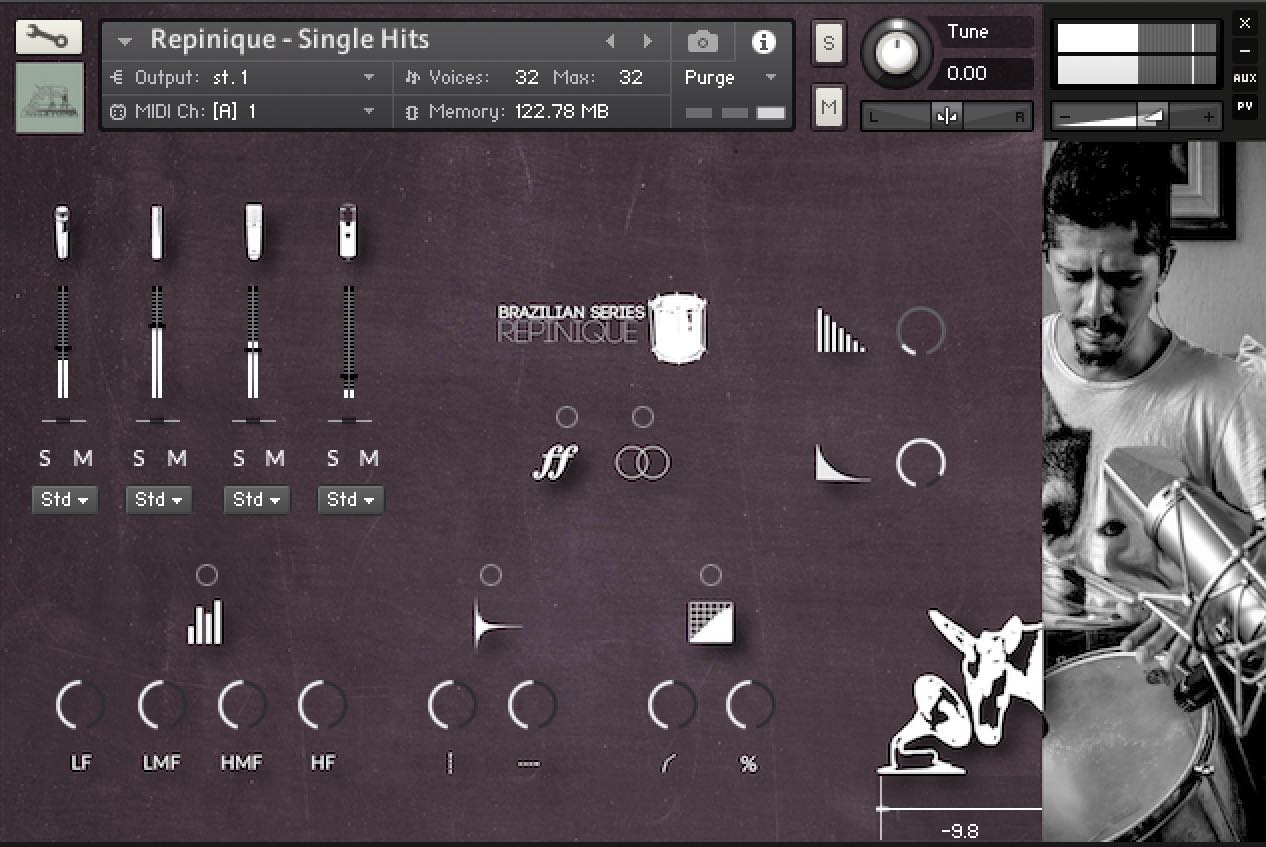Open the first mic channel Std dropdown
This screenshot has width=1266, height=847.
coord(65,499)
